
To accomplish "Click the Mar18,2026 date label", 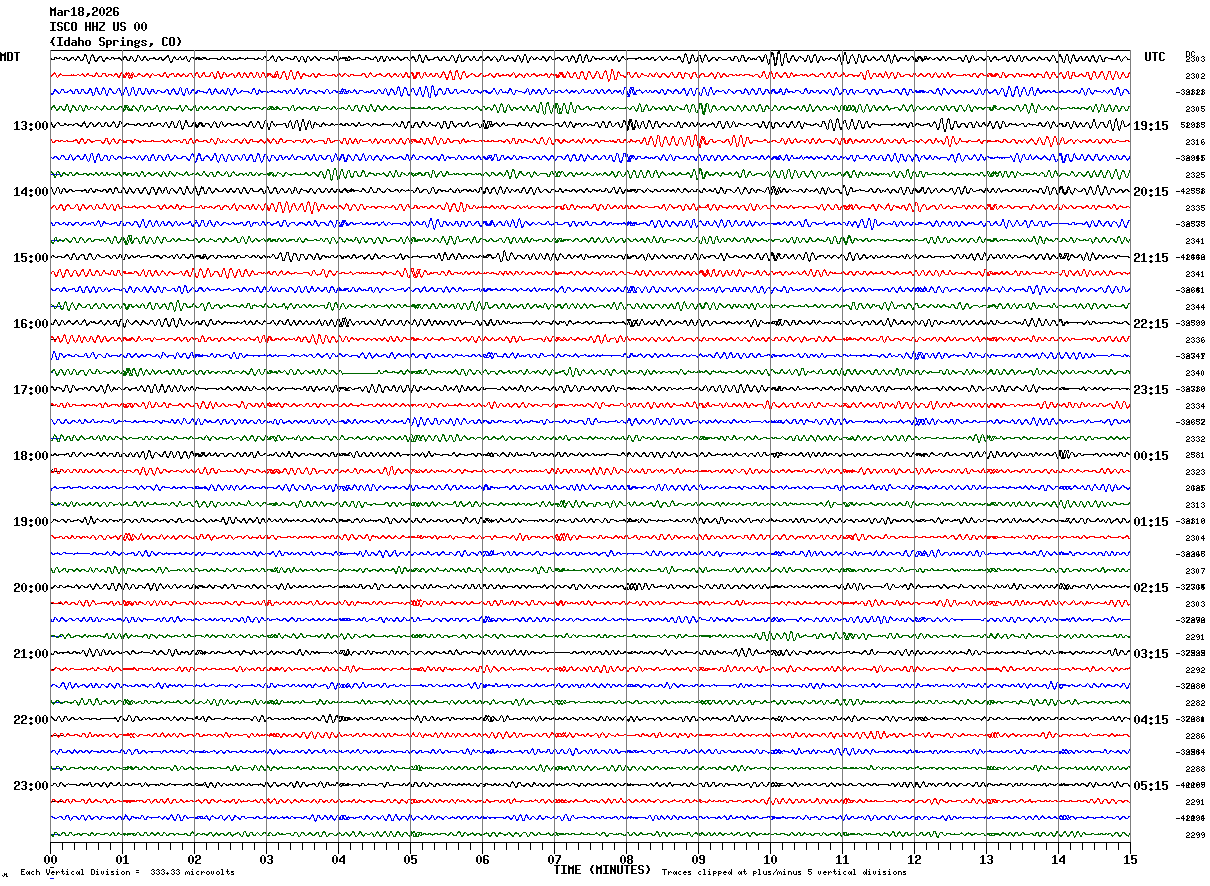I will 84,12.
